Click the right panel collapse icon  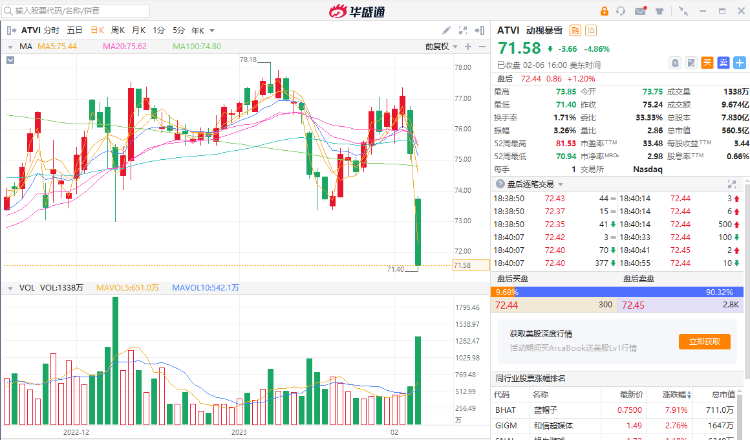(479, 31)
